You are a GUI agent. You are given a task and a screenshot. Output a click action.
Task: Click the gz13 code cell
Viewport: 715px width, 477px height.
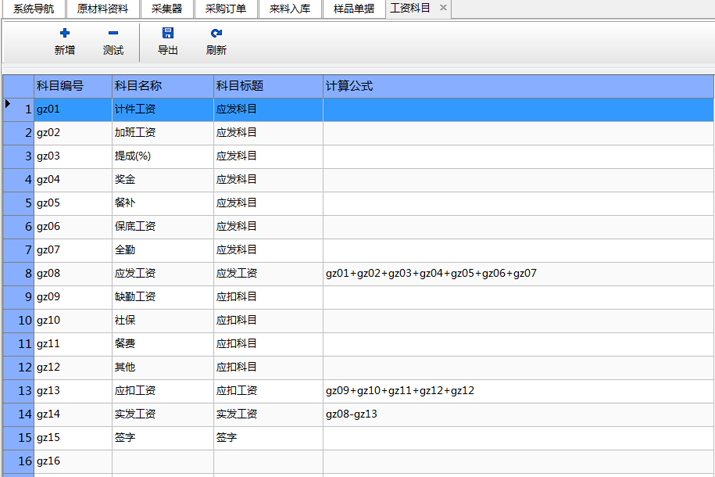tap(73, 391)
